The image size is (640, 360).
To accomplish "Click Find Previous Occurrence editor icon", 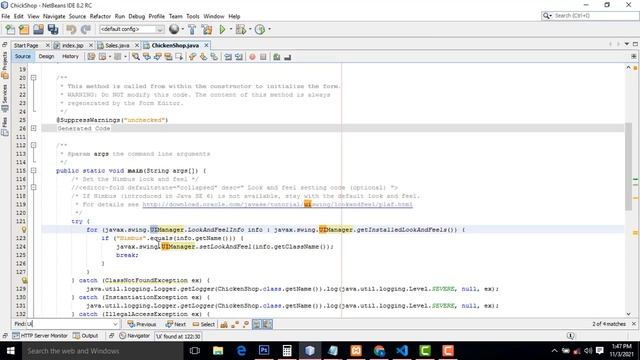I will pyautogui.click(x=147, y=57).
